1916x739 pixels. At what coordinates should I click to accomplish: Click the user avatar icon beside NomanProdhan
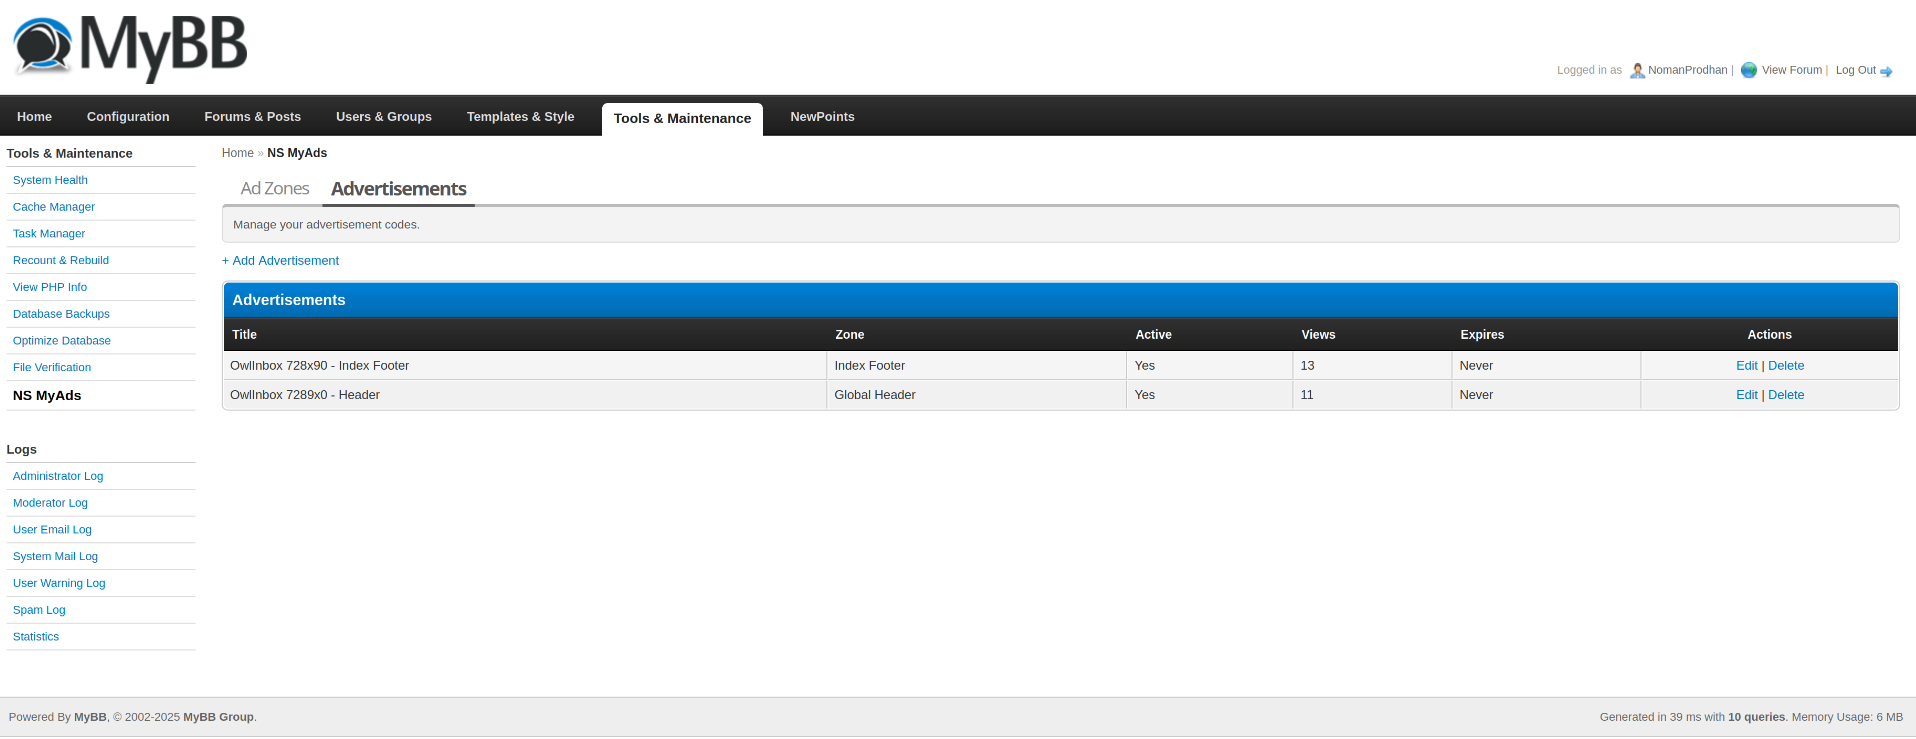click(1637, 71)
